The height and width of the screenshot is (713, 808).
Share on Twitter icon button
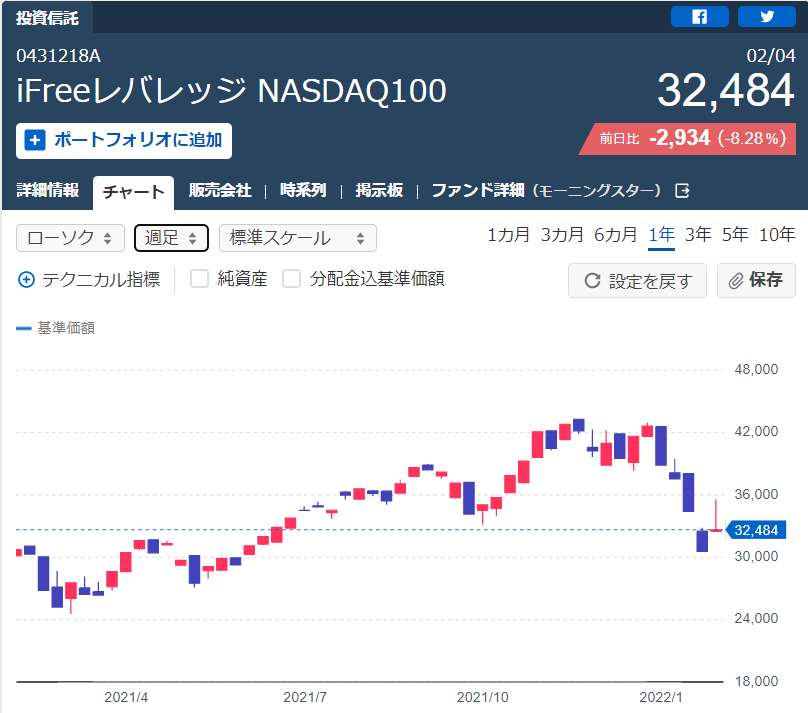pyautogui.click(x=767, y=16)
